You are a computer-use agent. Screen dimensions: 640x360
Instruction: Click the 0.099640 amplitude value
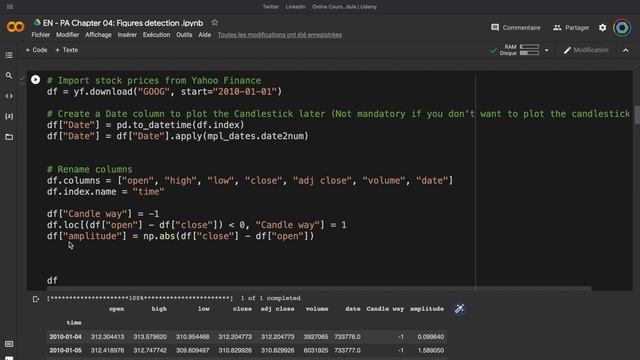pos(431,337)
